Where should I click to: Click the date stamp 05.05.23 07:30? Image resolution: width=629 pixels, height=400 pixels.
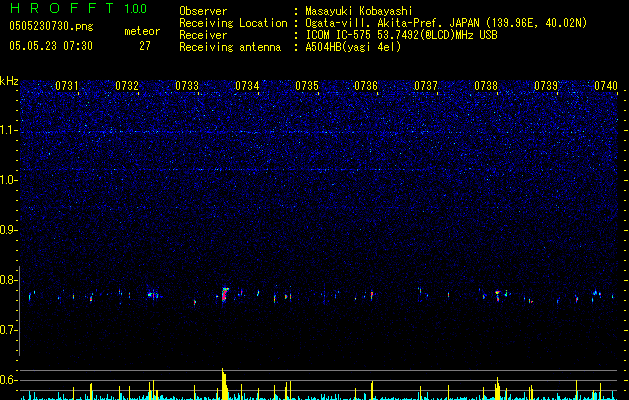tap(51, 46)
